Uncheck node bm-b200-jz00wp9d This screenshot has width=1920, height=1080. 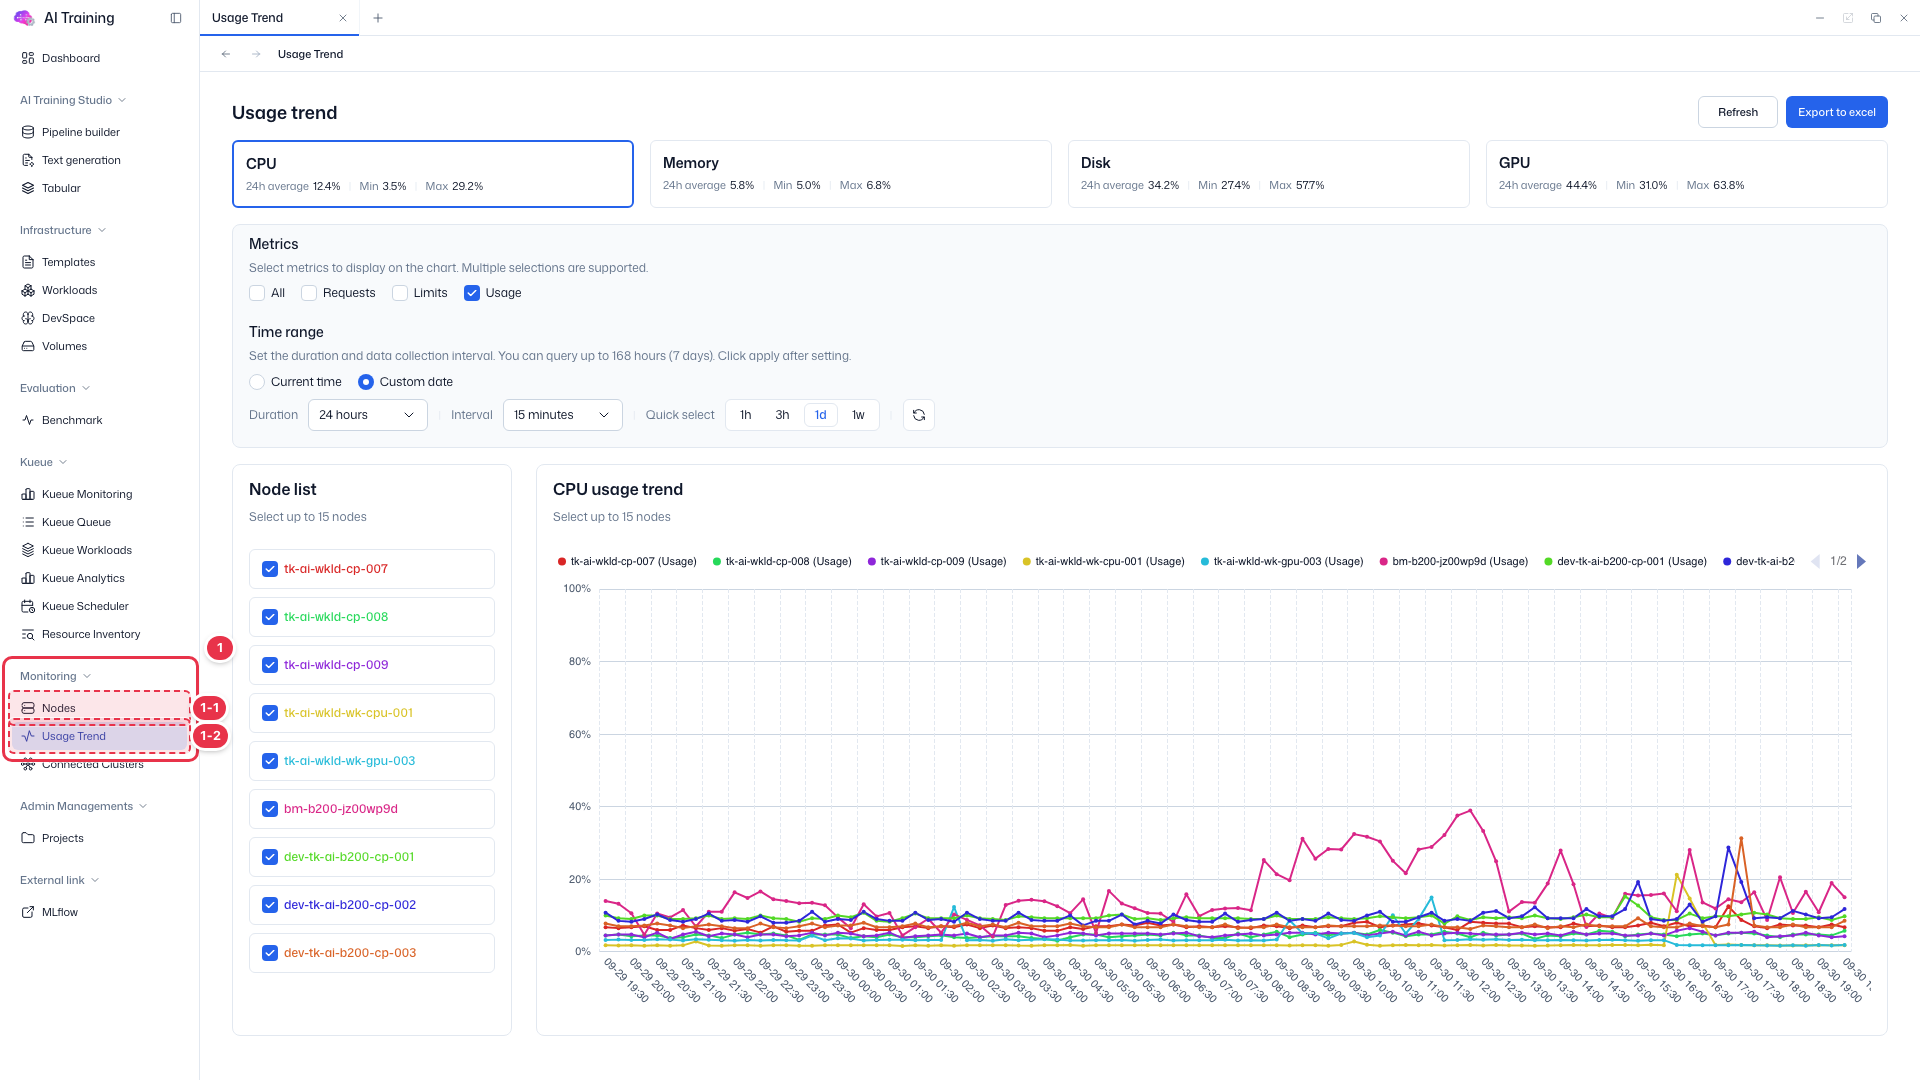point(270,809)
